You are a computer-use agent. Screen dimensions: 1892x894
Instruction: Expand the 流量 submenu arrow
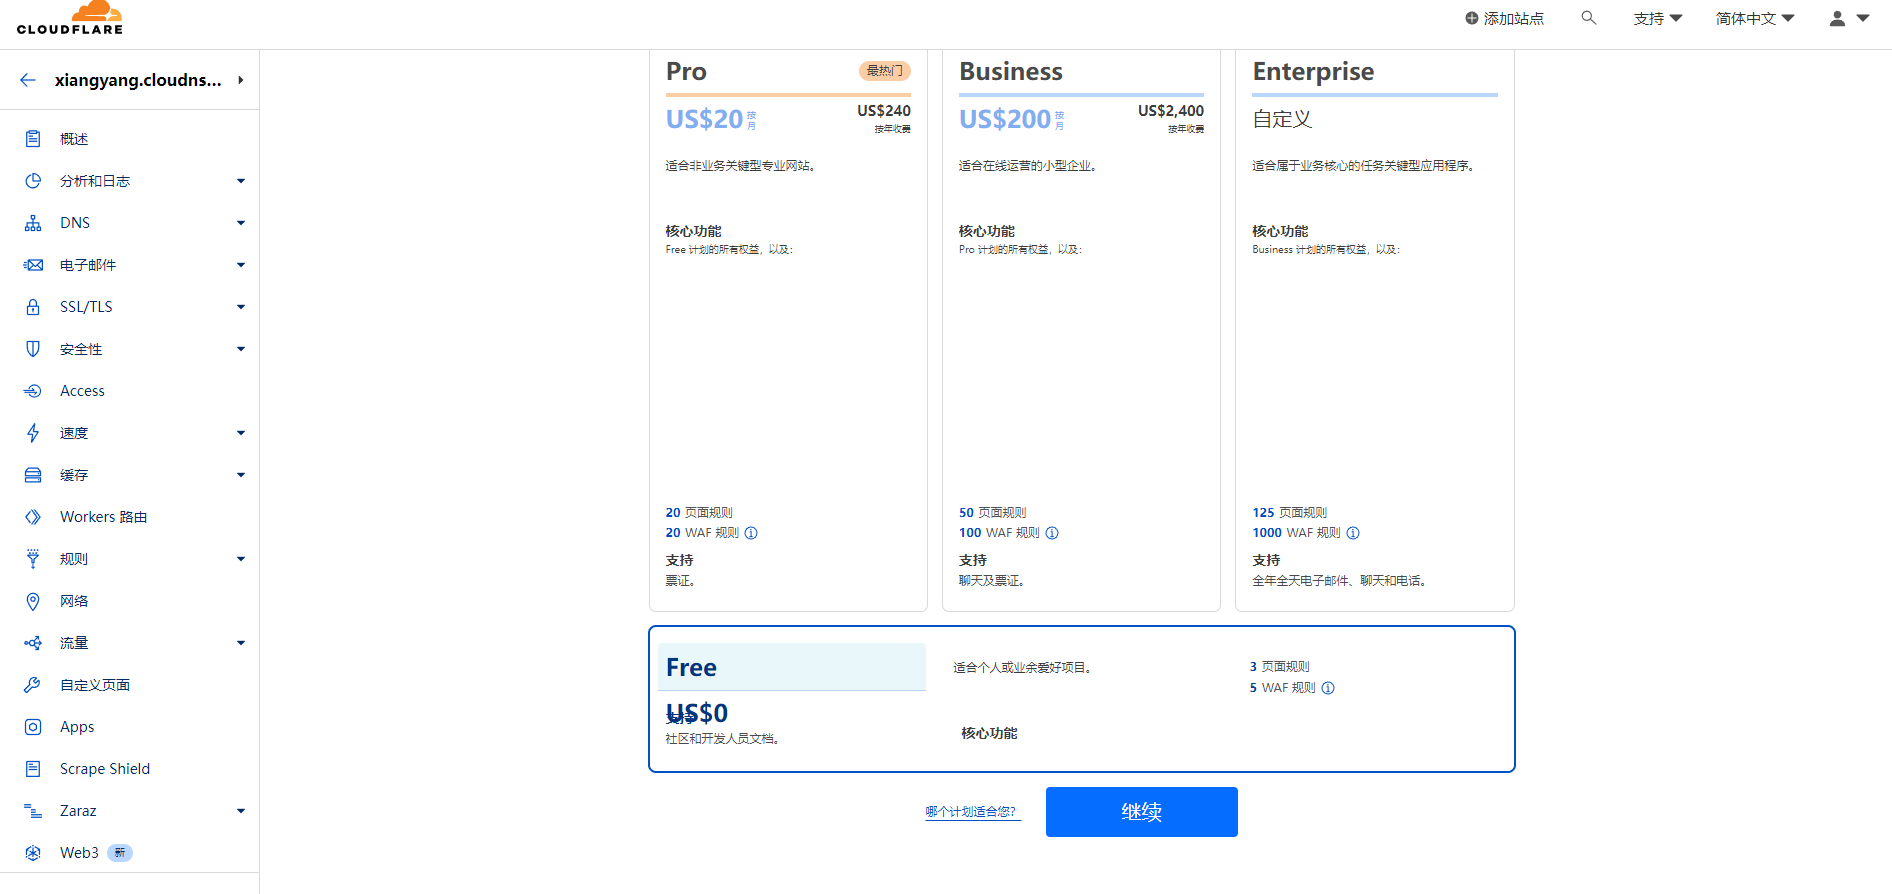tap(241, 643)
